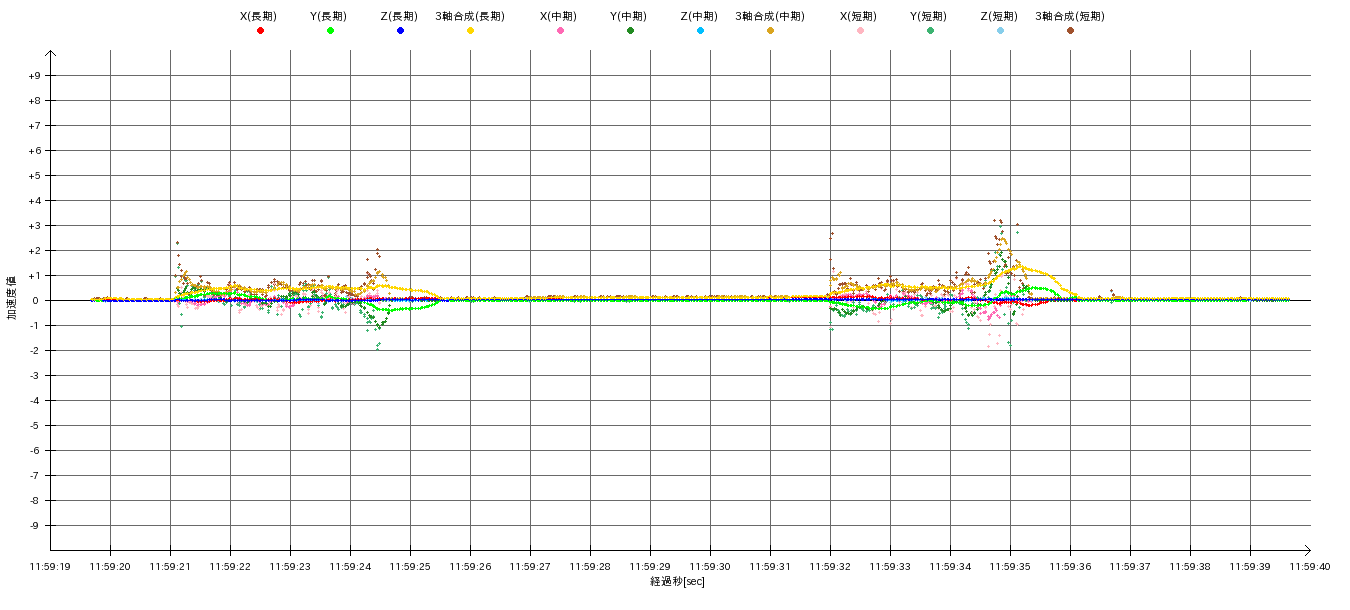Click the green Y(長期) legend dot
Viewport: 1350px width, 610px height.
coord(330,31)
